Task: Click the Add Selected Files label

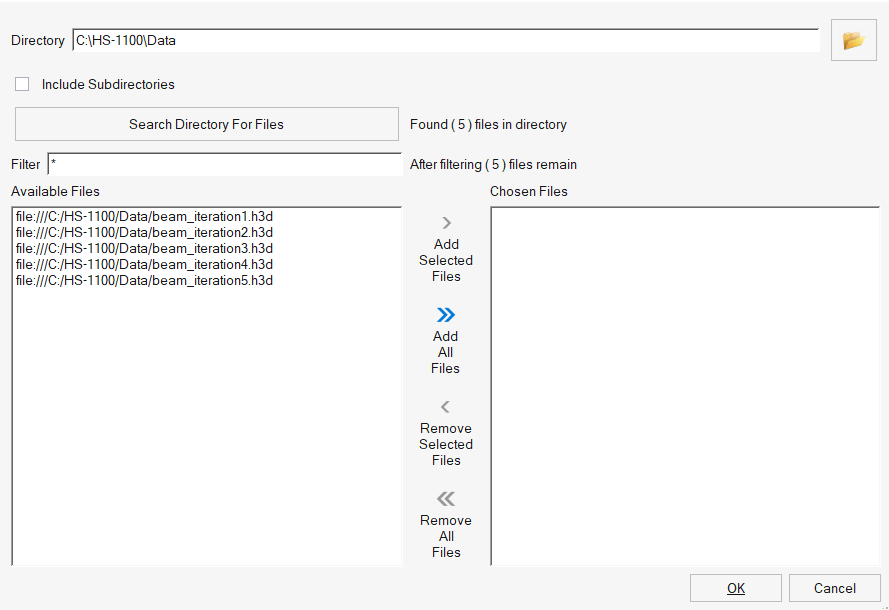Action: click(446, 260)
